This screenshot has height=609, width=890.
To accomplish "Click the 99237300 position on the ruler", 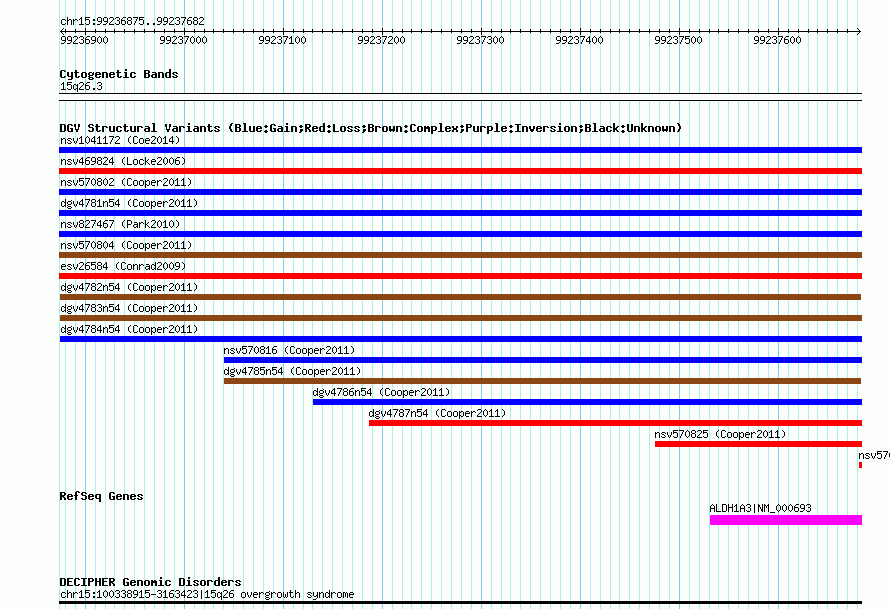I will click(x=480, y=40).
